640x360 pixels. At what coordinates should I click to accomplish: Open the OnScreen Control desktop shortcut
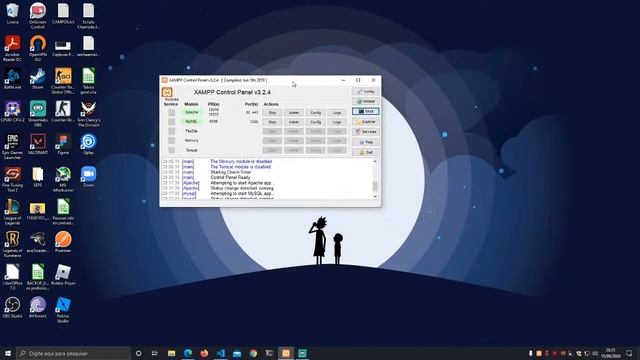(x=38, y=16)
